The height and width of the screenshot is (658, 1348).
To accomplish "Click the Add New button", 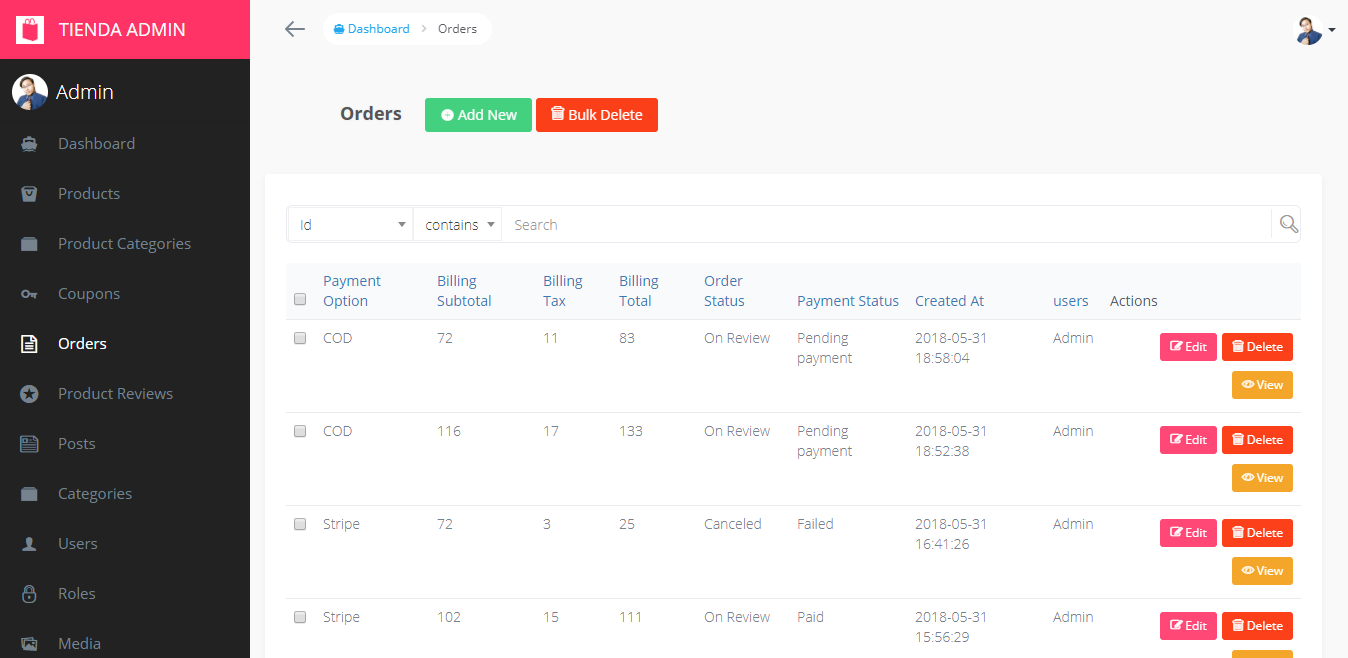I will click(x=478, y=115).
